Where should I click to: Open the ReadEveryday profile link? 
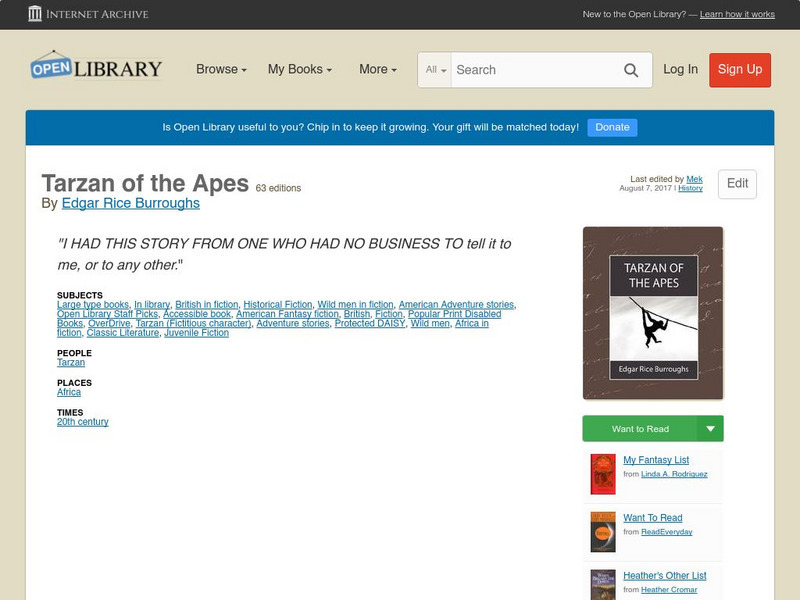tap(666, 532)
